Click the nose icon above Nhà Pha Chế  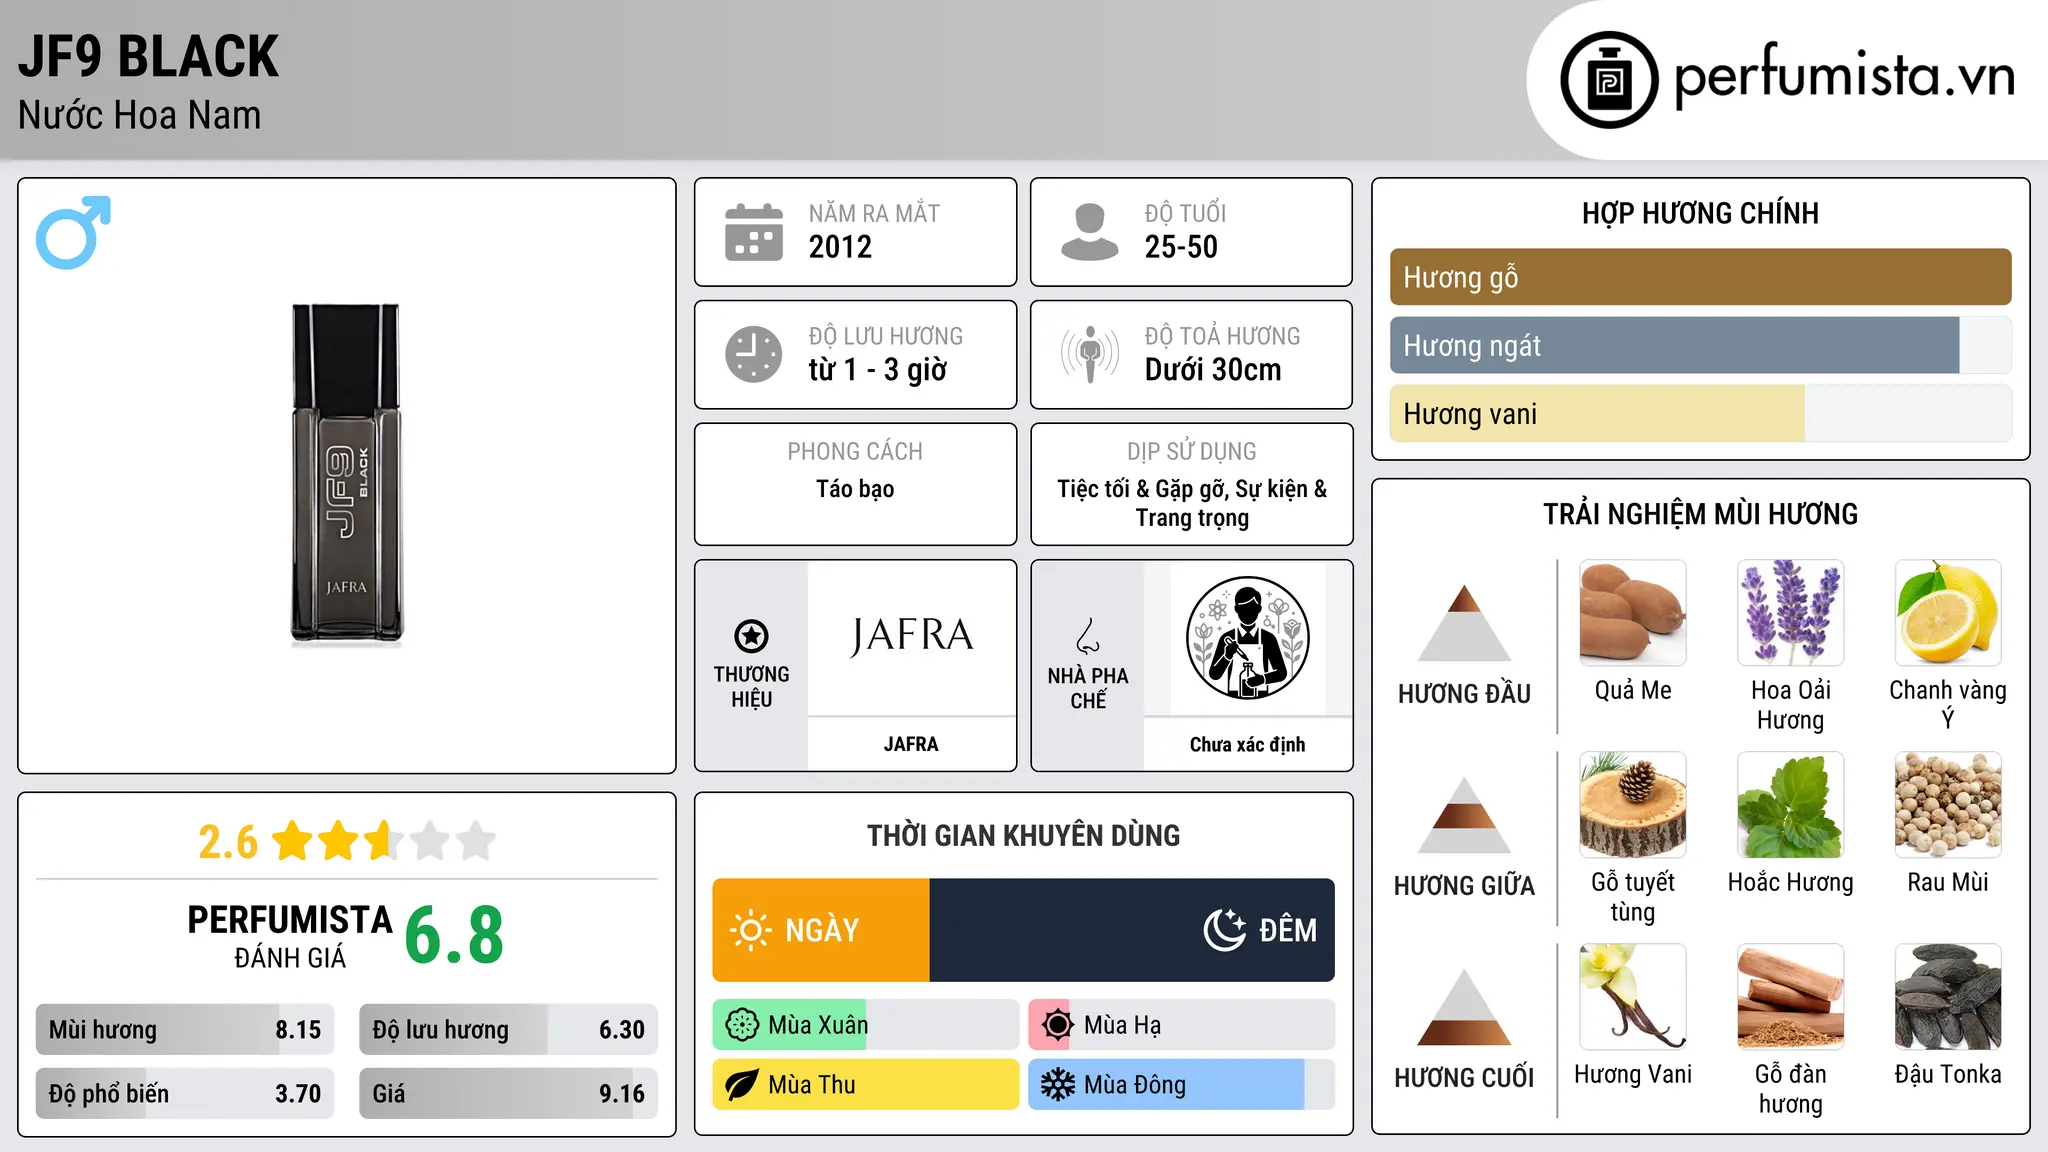coord(1088,636)
